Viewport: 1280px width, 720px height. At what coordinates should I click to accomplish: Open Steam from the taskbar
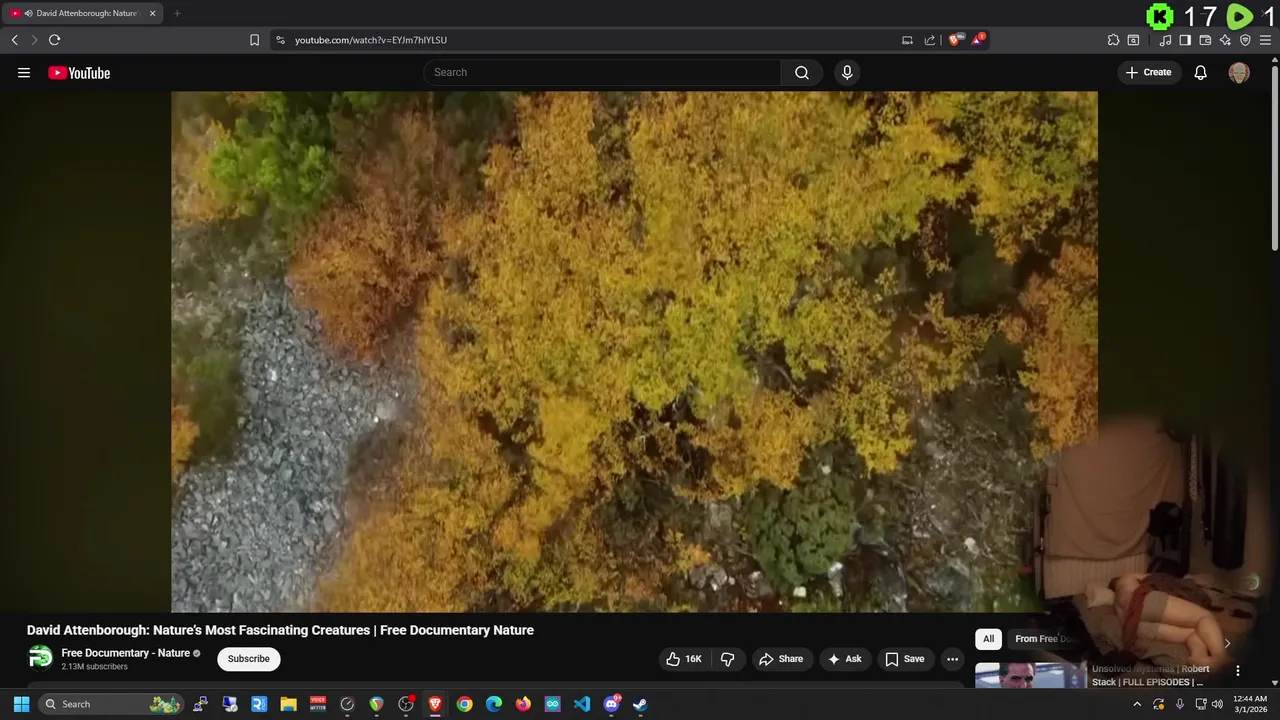pos(640,704)
